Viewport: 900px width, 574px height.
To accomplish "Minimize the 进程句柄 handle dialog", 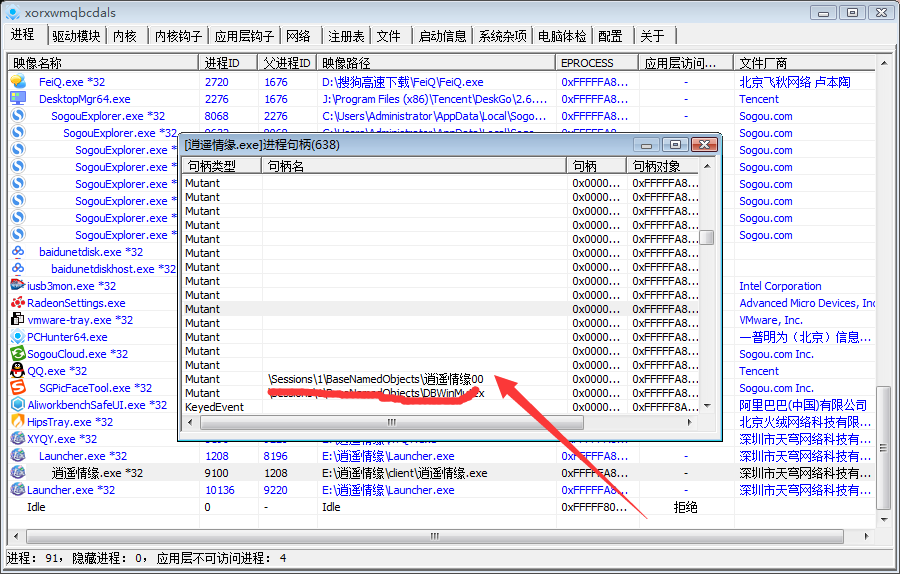I will click(x=646, y=145).
